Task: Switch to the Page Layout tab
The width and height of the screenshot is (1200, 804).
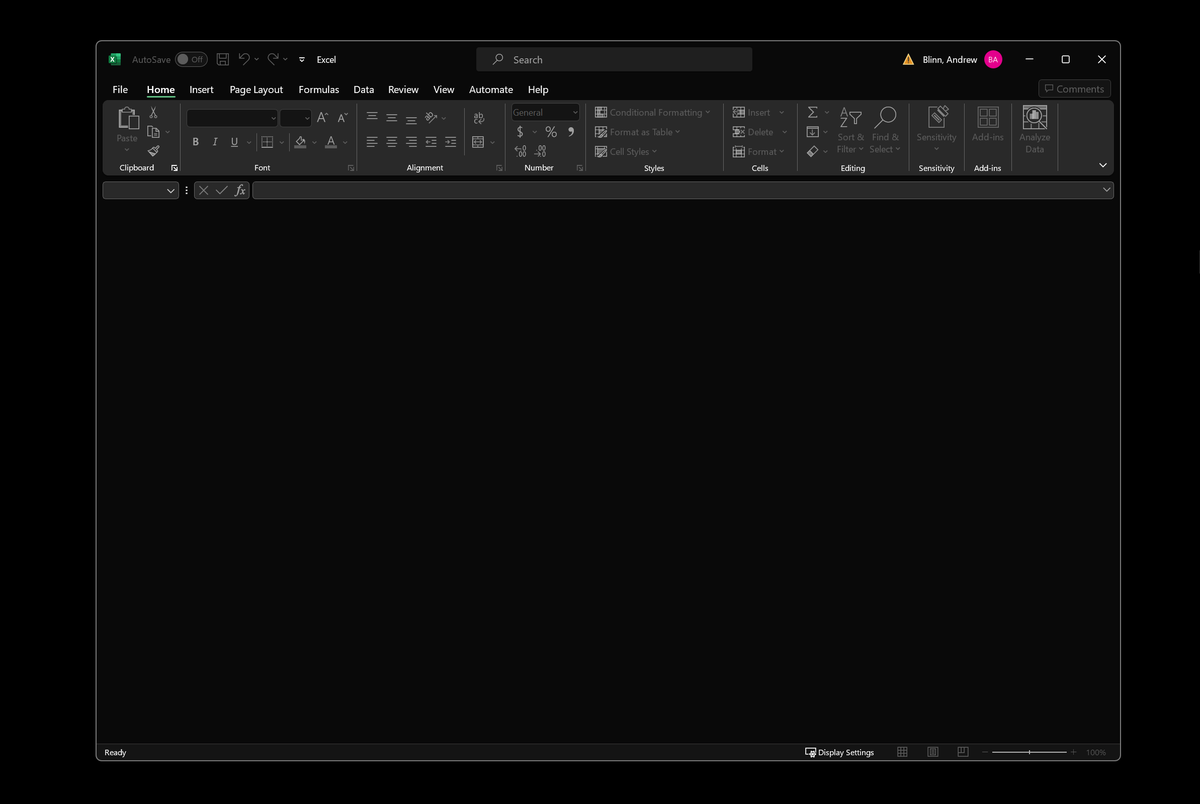Action: [x=256, y=89]
